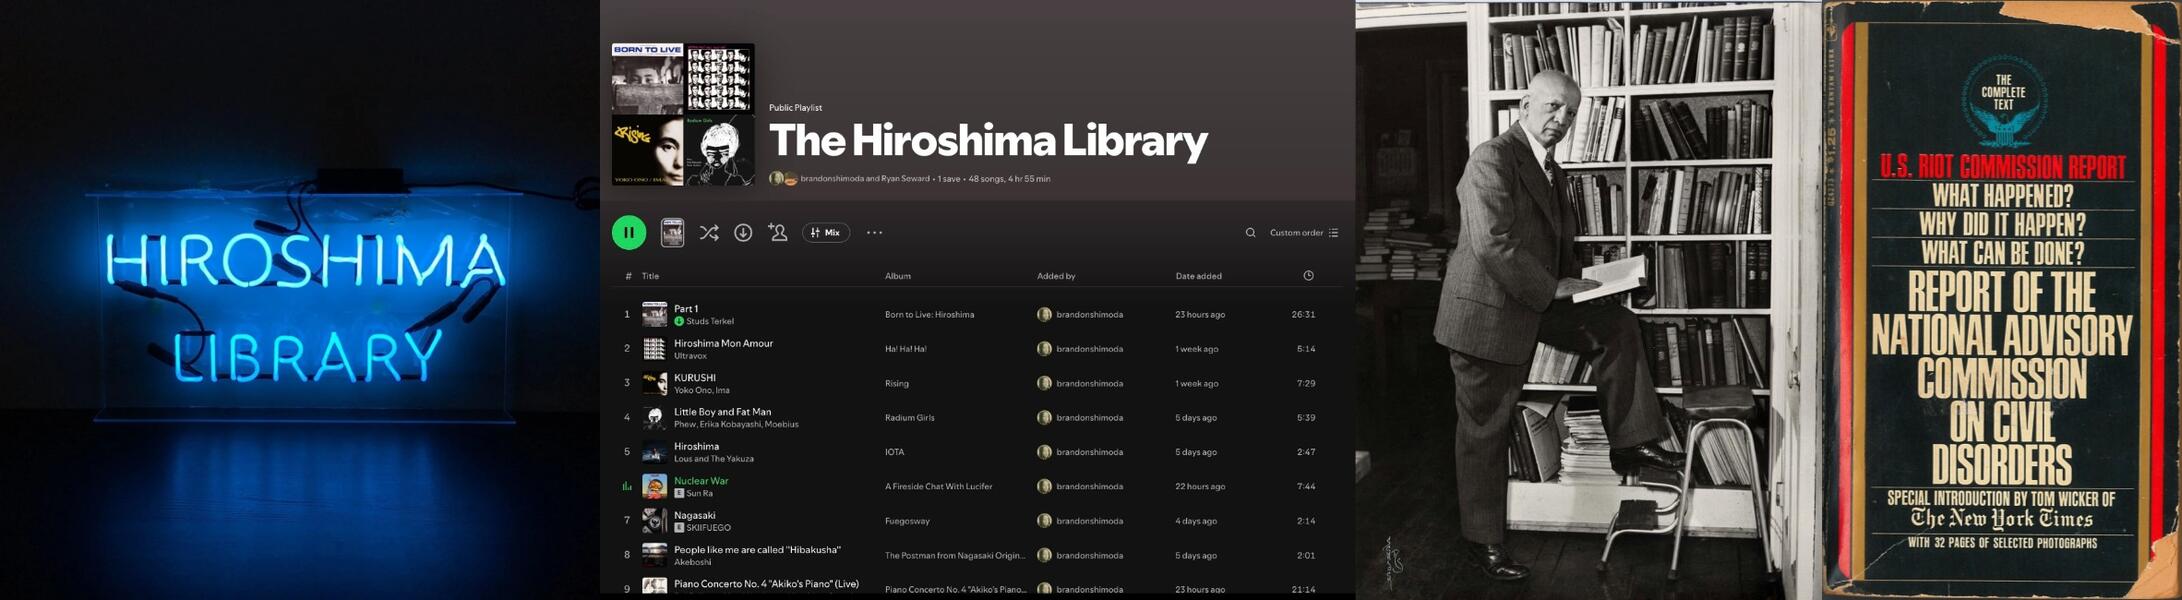The height and width of the screenshot is (600, 2182).
Task: Select track Part 1
Action: [x=686, y=309]
